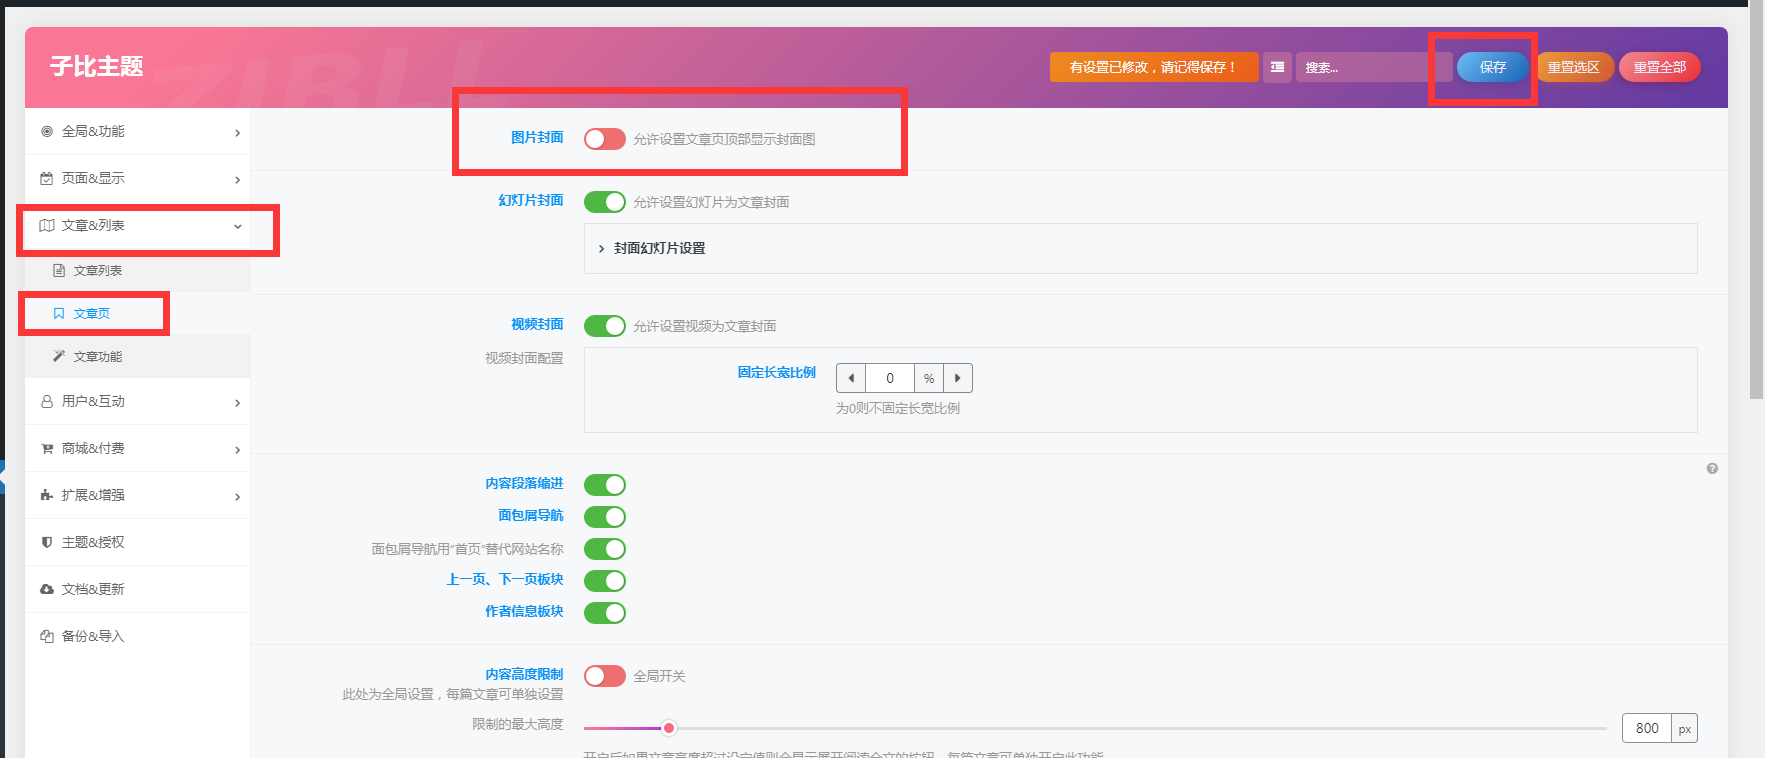This screenshot has width=1765, height=758.
Task: Click the page vertical scrollbar
Action: point(1756,200)
